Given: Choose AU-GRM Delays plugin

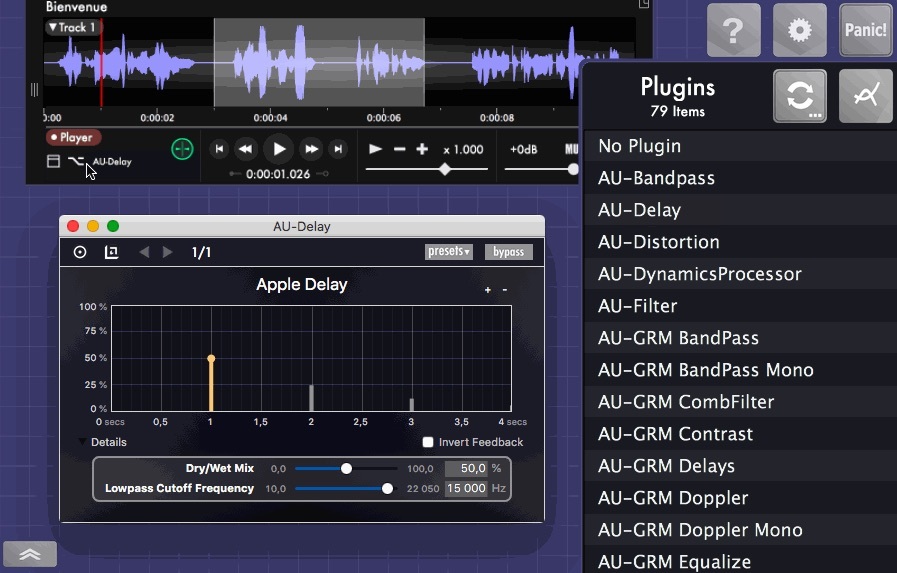Looking at the screenshot, I should click(740, 466).
